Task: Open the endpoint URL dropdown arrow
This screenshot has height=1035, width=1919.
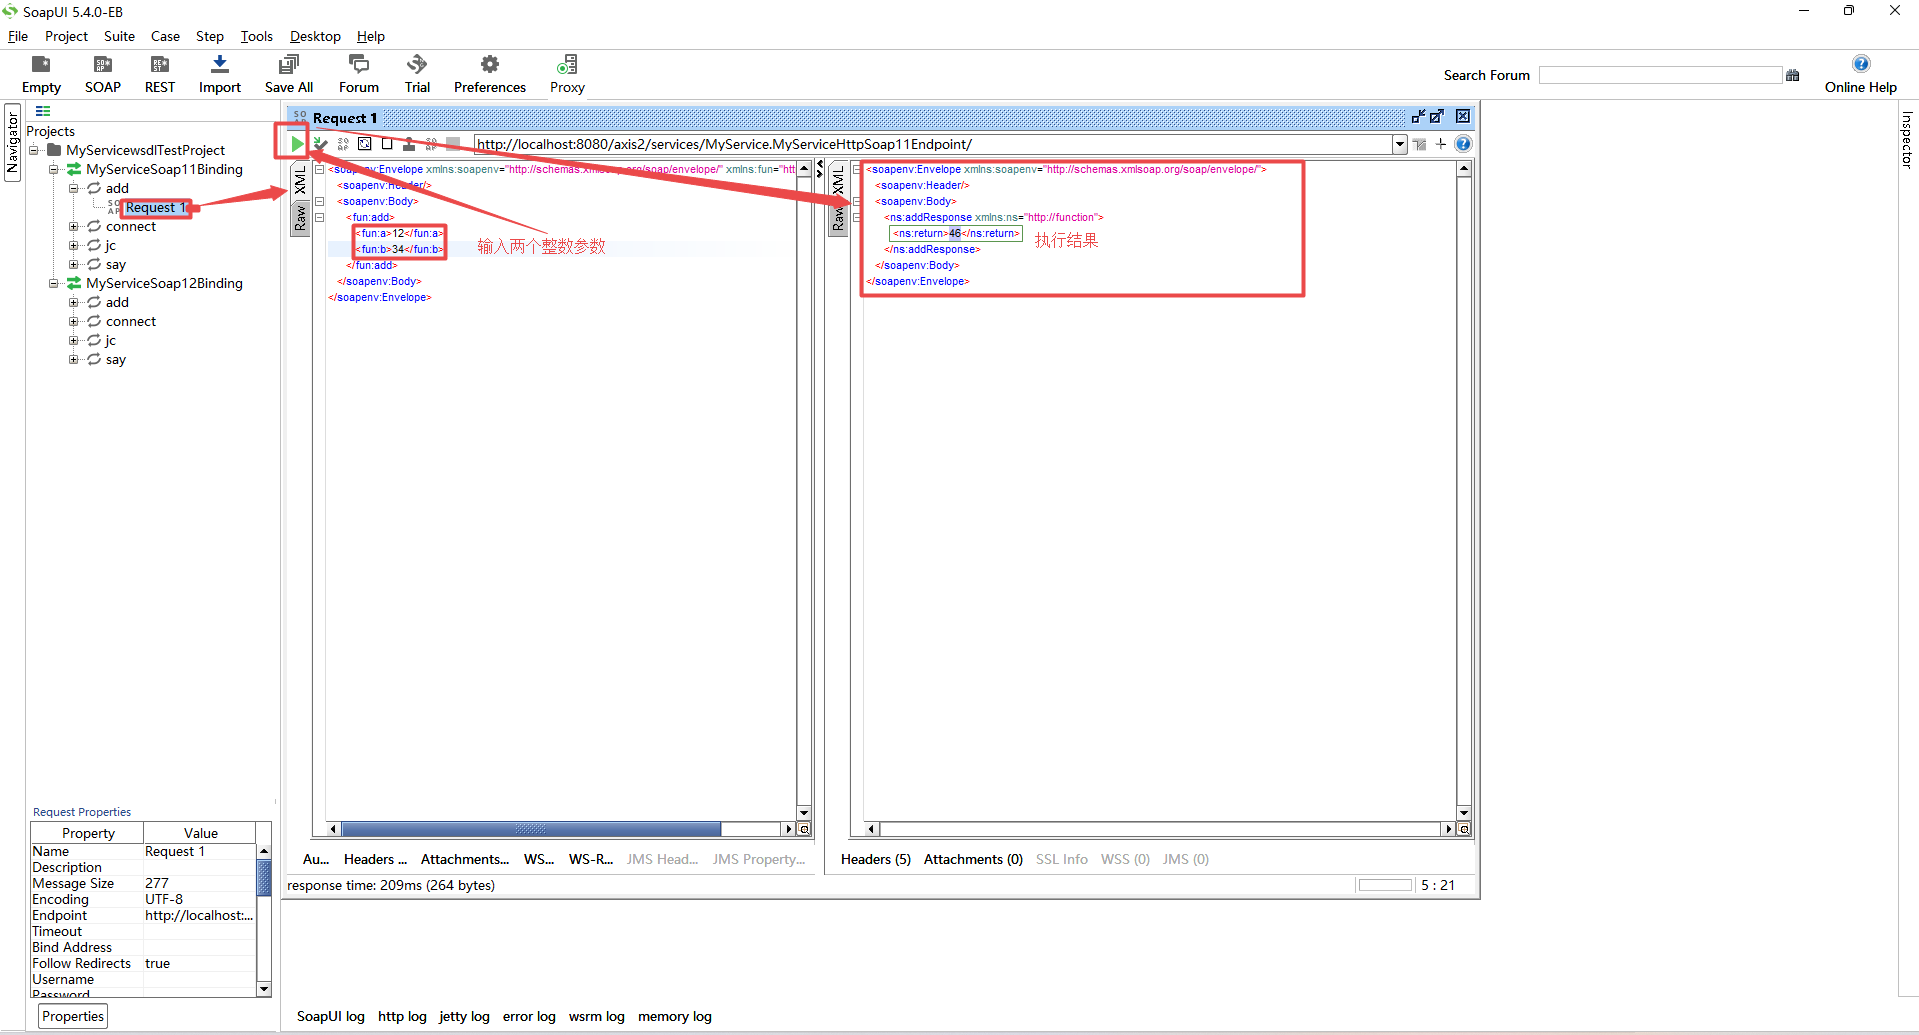Action: coord(1400,144)
